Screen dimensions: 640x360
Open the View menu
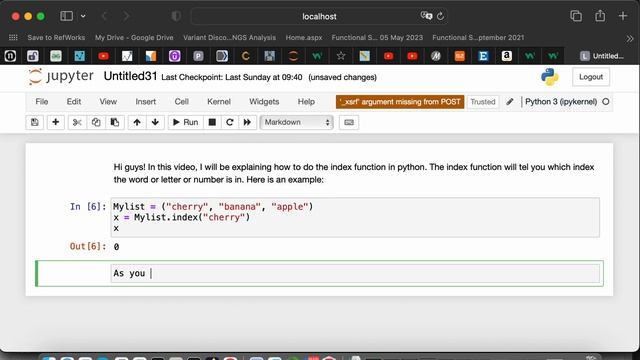108,102
